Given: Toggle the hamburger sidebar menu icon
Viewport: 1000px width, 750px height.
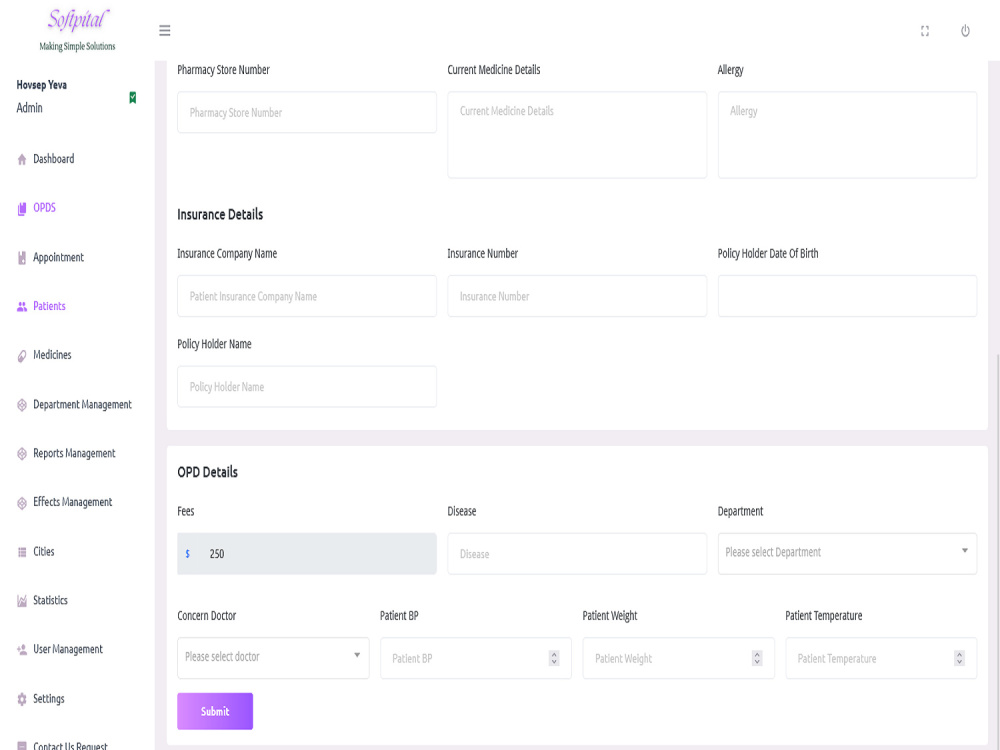Looking at the screenshot, I should [165, 31].
